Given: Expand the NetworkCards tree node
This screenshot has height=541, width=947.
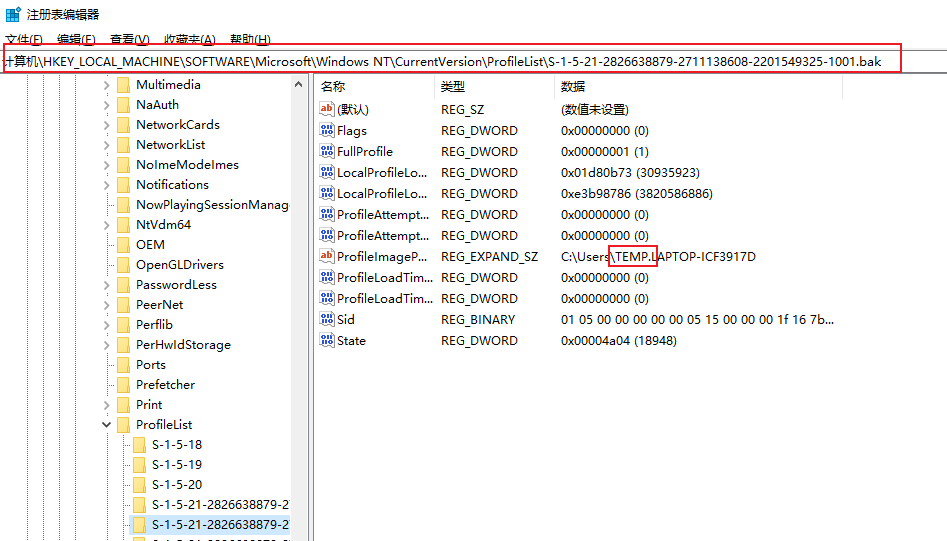Looking at the screenshot, I should point(106,125).
